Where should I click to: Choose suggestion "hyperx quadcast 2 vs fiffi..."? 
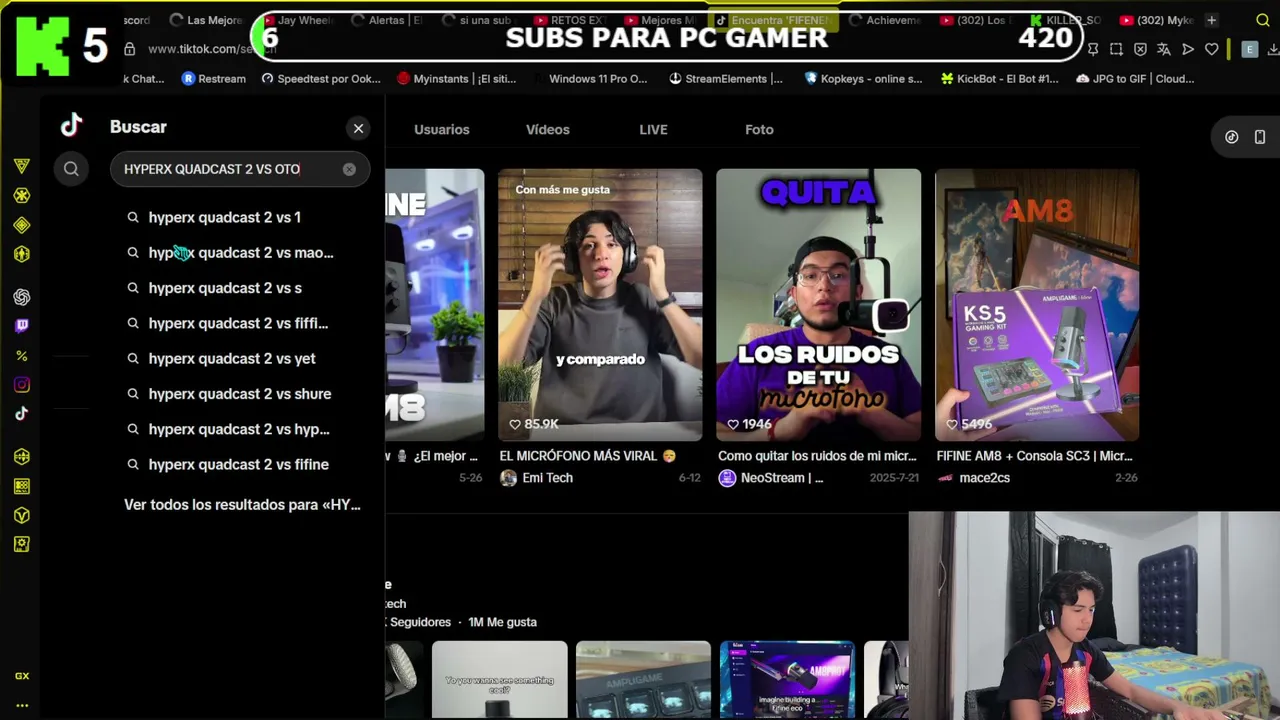click(240, 323)
